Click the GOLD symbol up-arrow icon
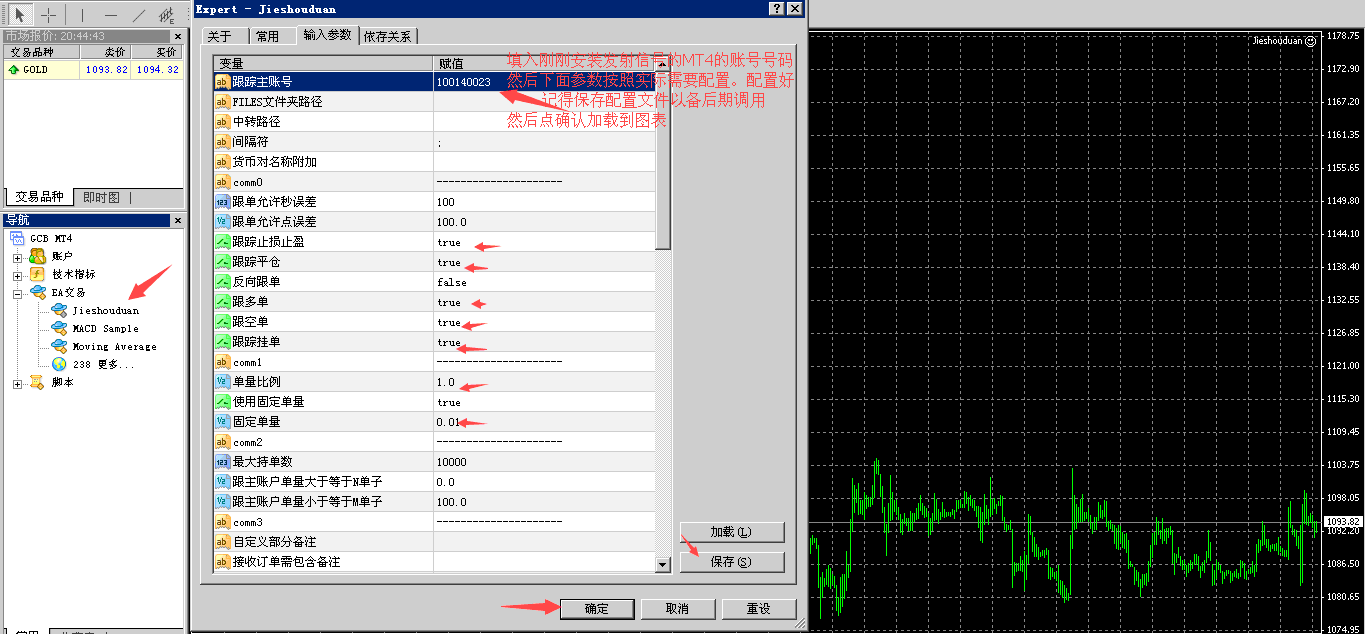 (x=13, y=70)
